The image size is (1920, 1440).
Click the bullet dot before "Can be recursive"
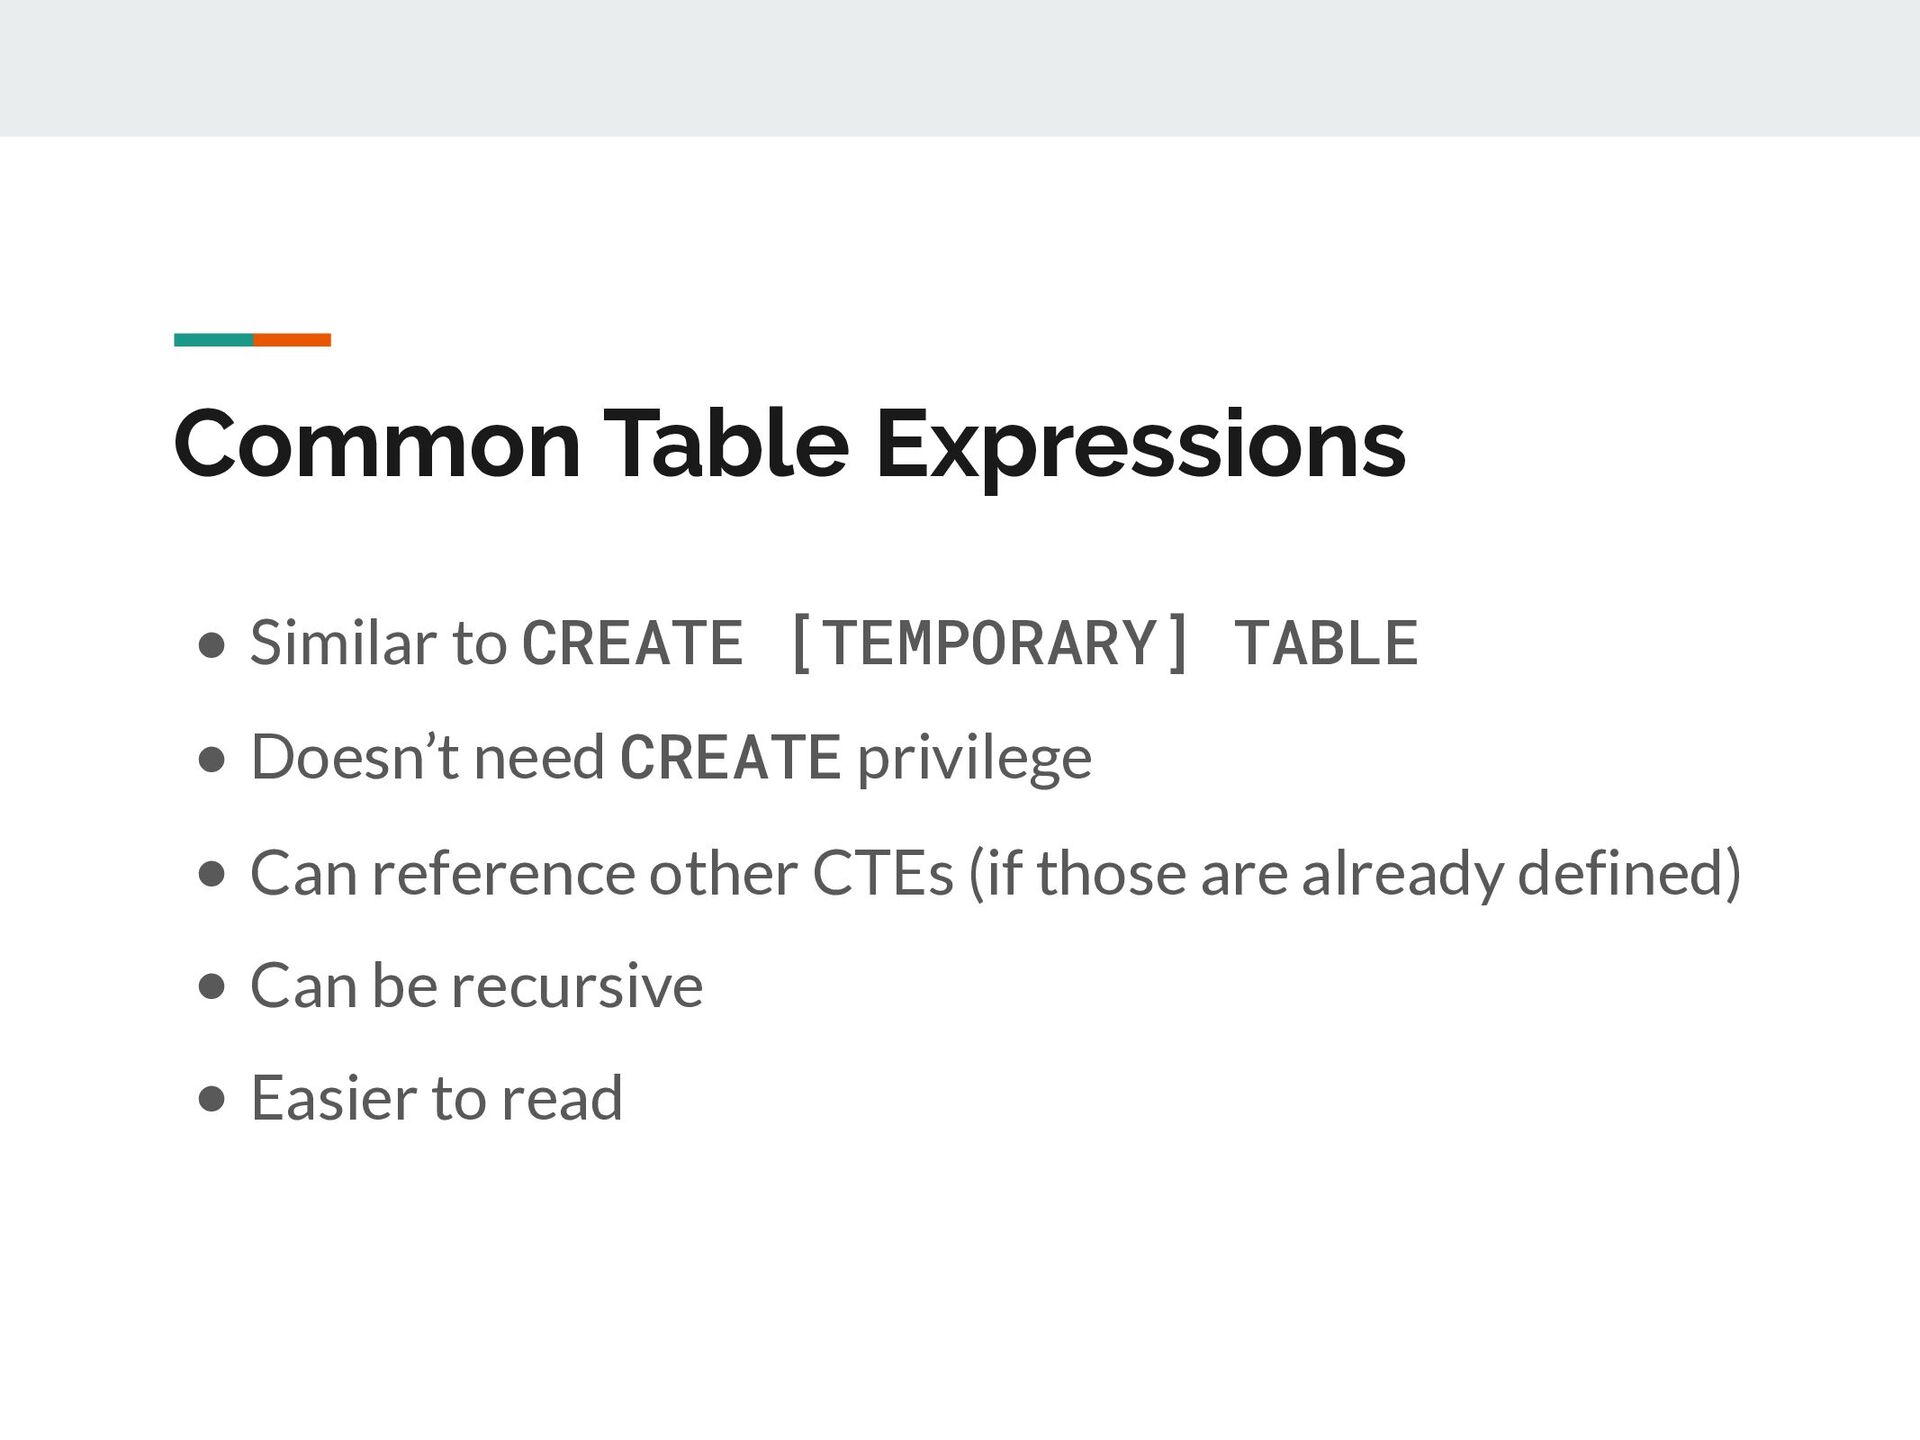pyautogui.click(x=211, y=988)
